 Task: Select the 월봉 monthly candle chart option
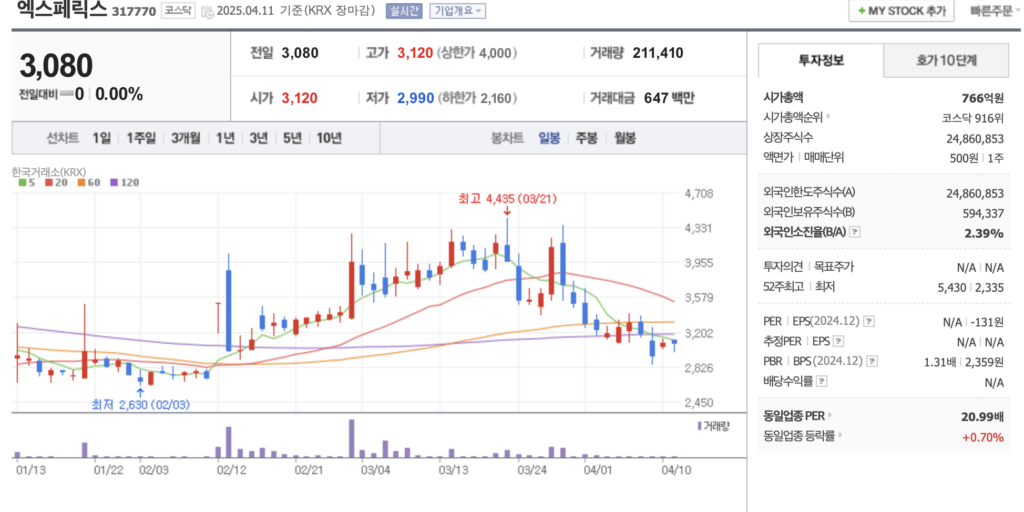point(625,138)
